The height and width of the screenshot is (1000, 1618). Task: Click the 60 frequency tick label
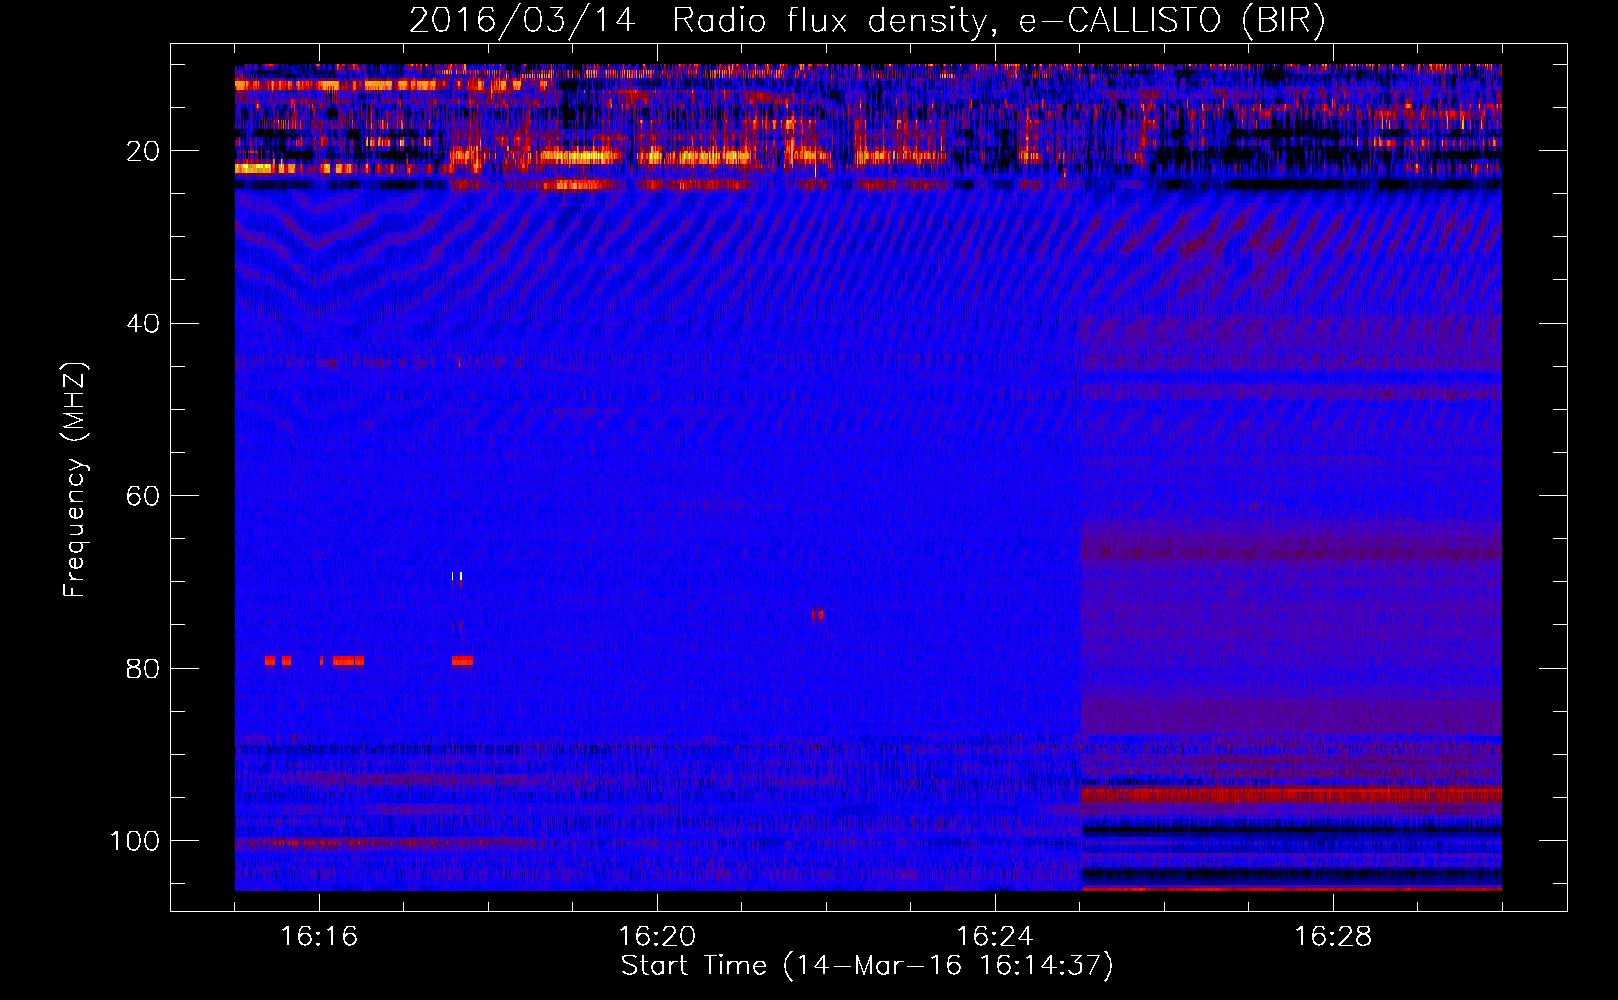coord(143,496)
